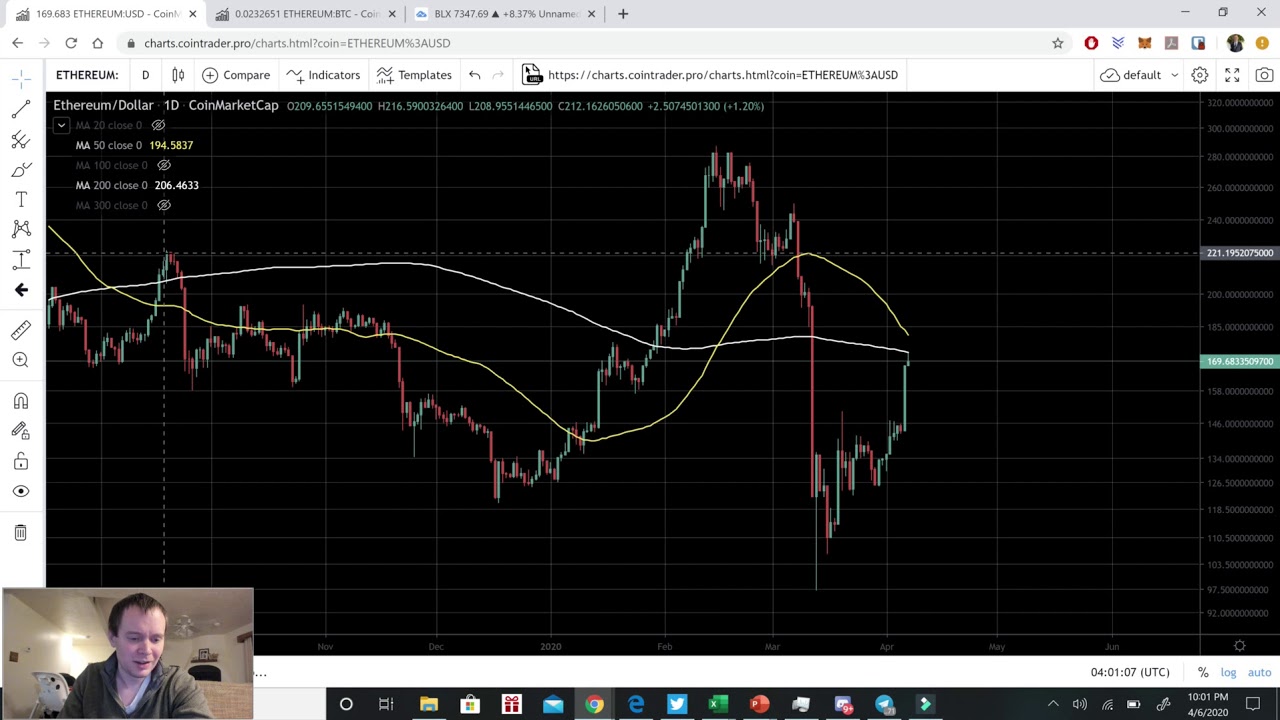The image size is (1280, 720).
Task: Open the chart patterns tool
Action: 21,230
